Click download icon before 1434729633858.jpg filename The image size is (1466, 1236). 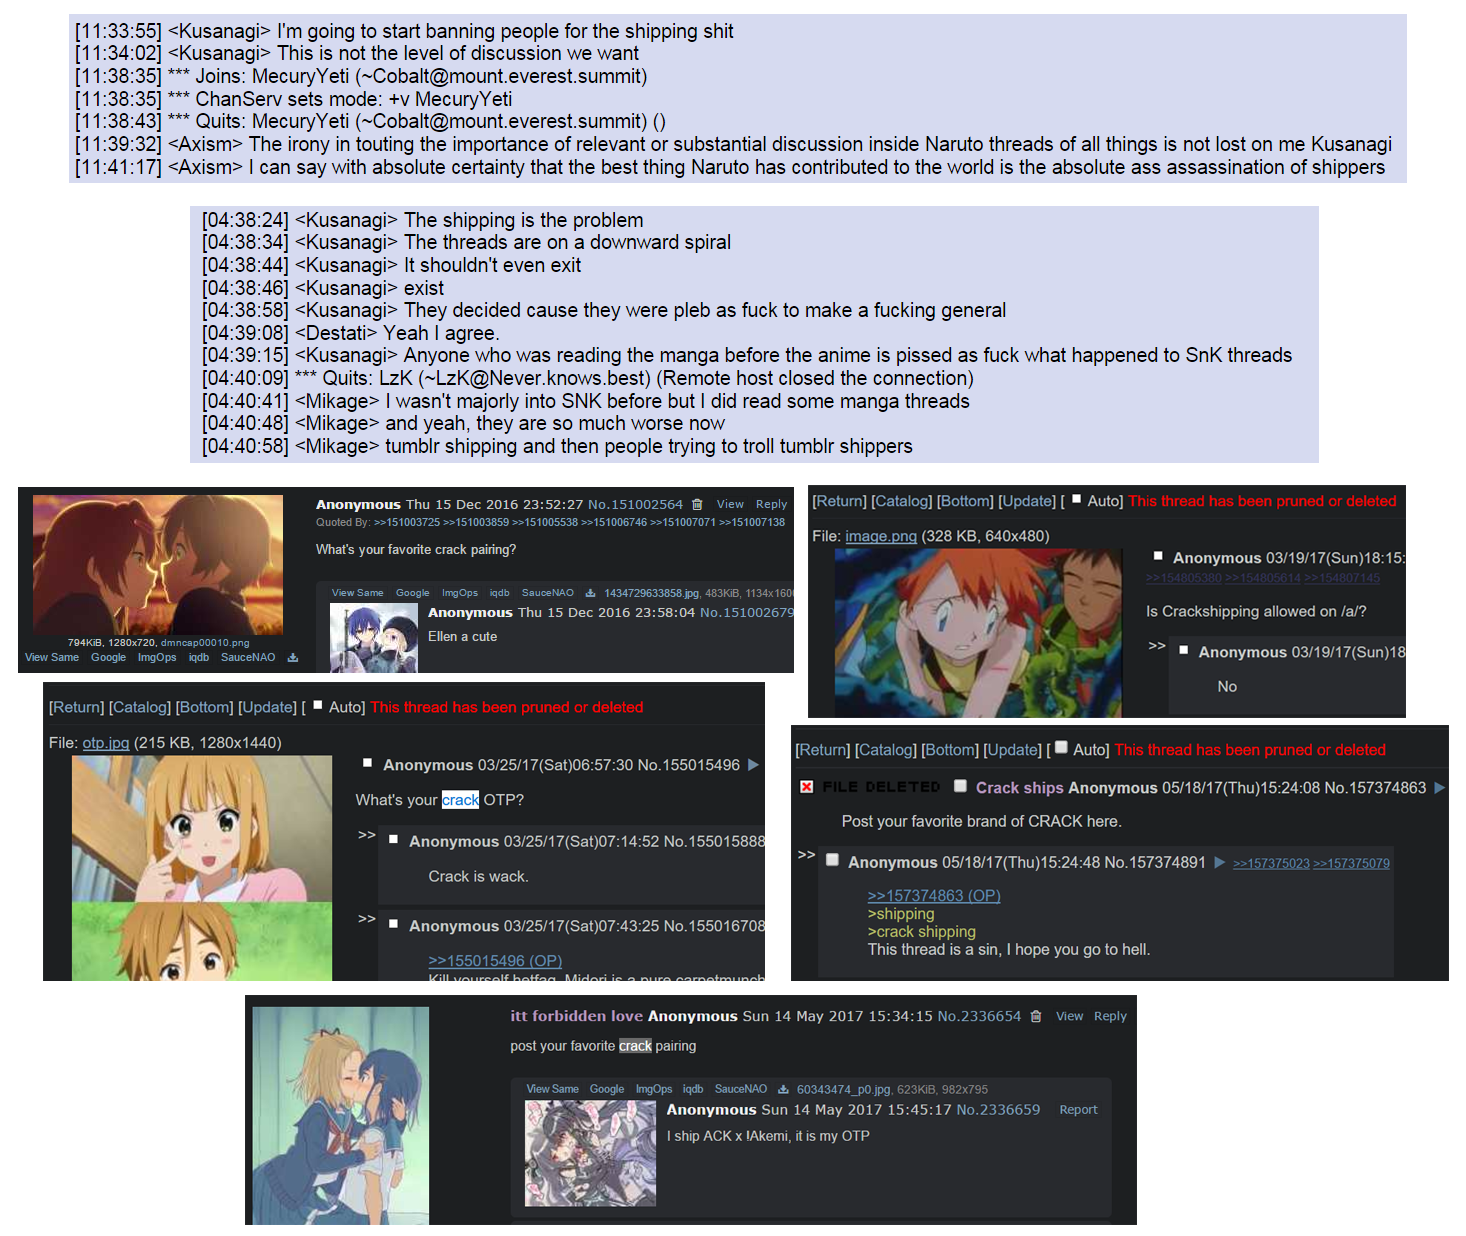(590, 593)
